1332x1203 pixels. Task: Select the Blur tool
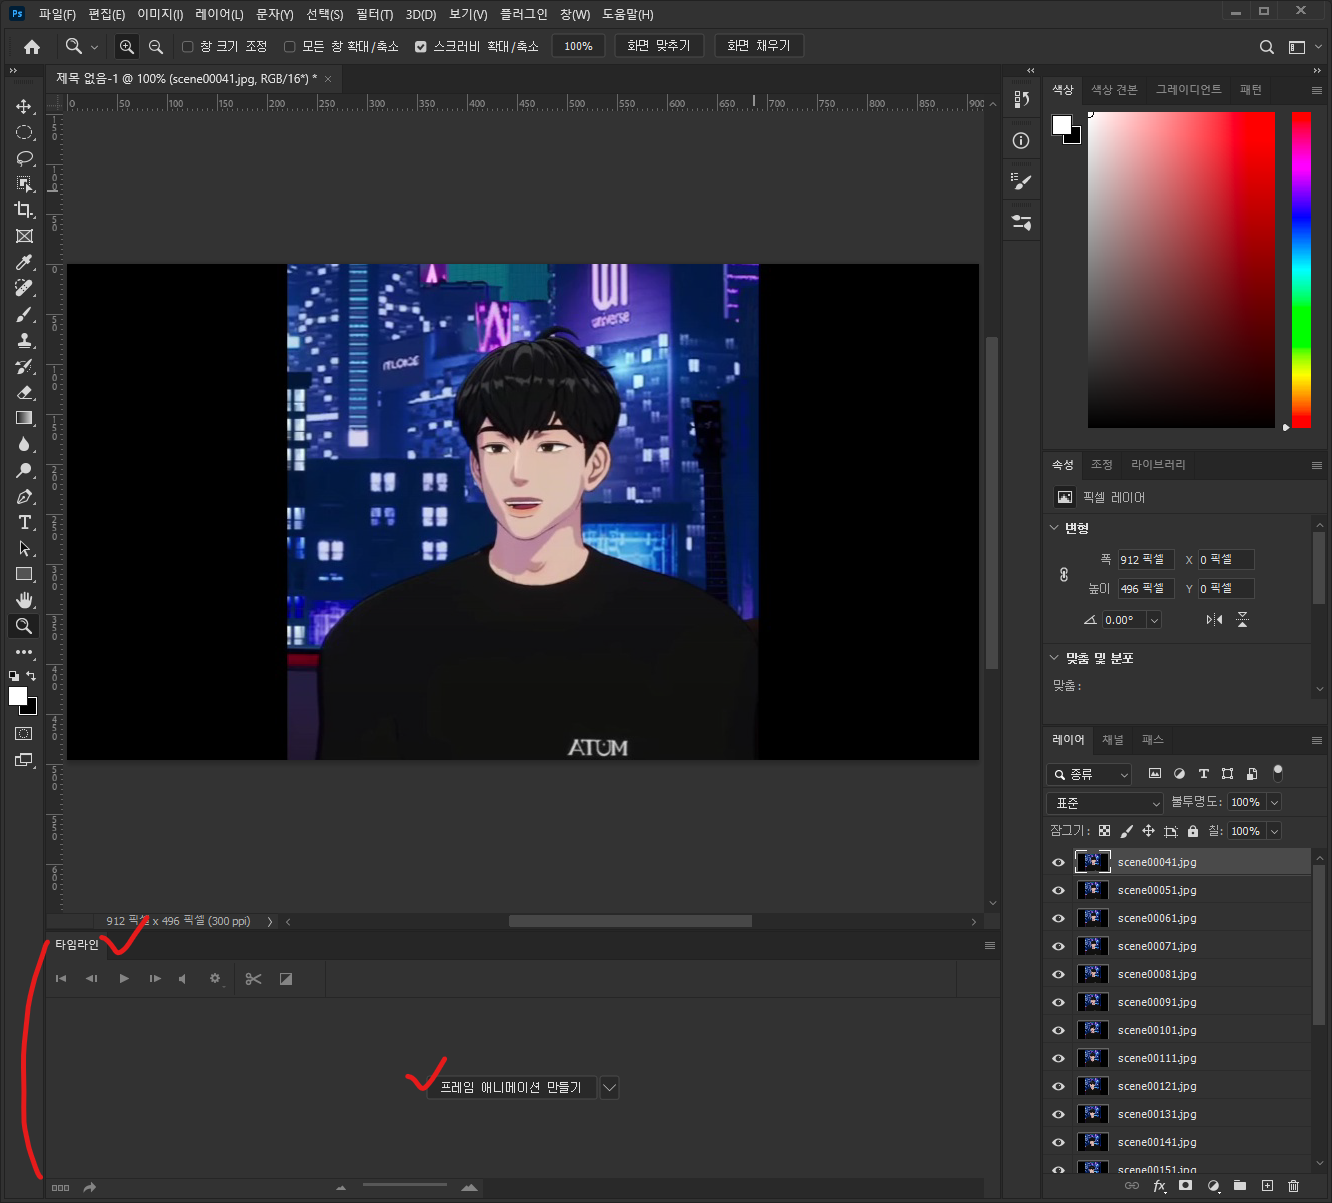coord(24,444)
